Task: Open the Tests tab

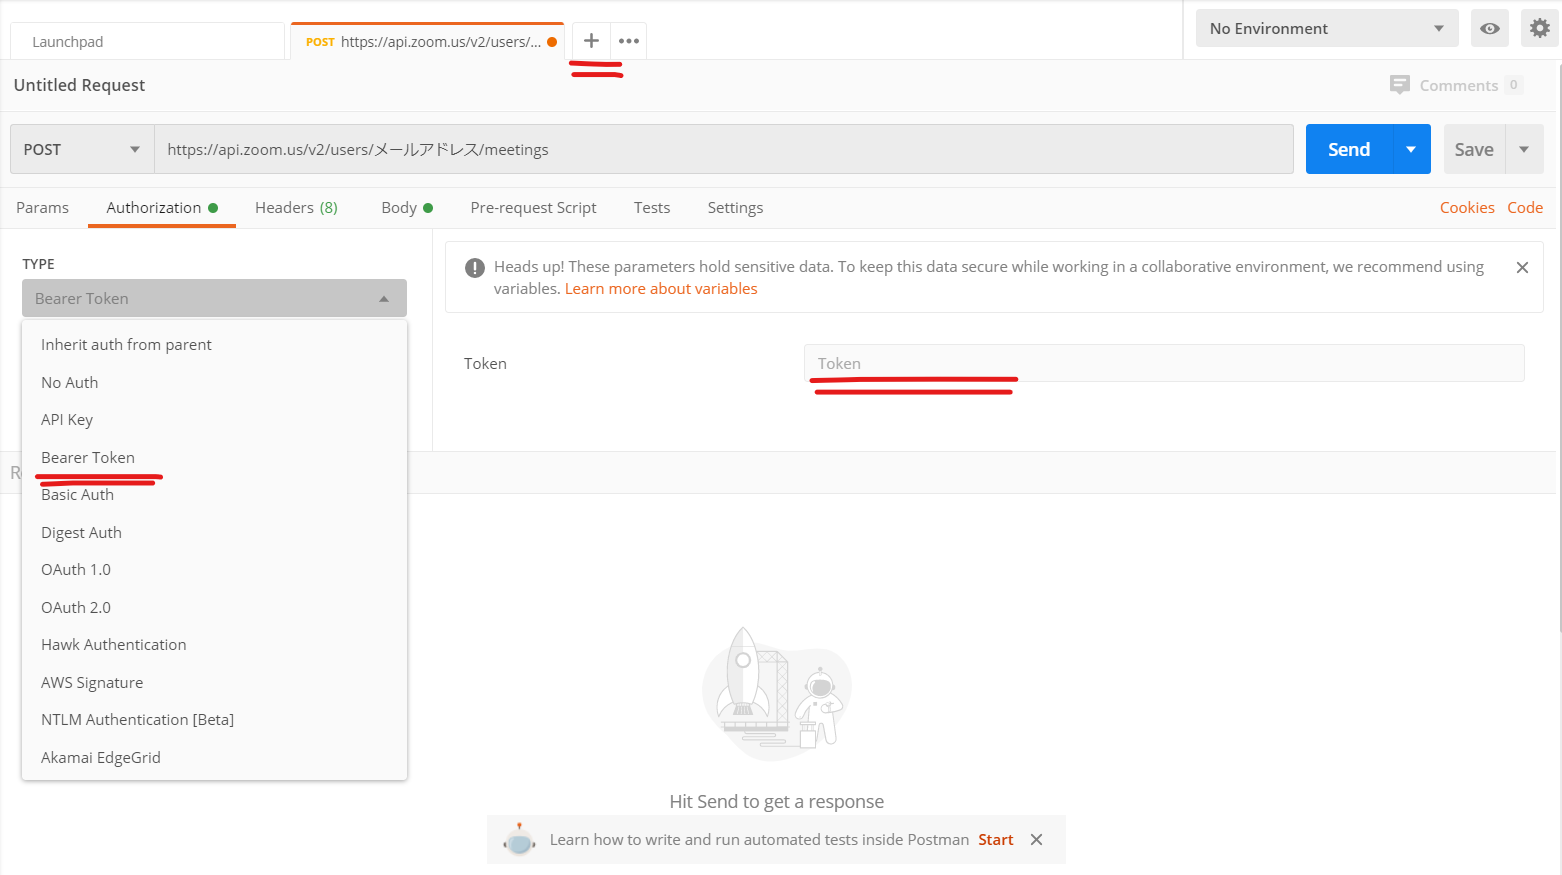Action: coord(652,207)
